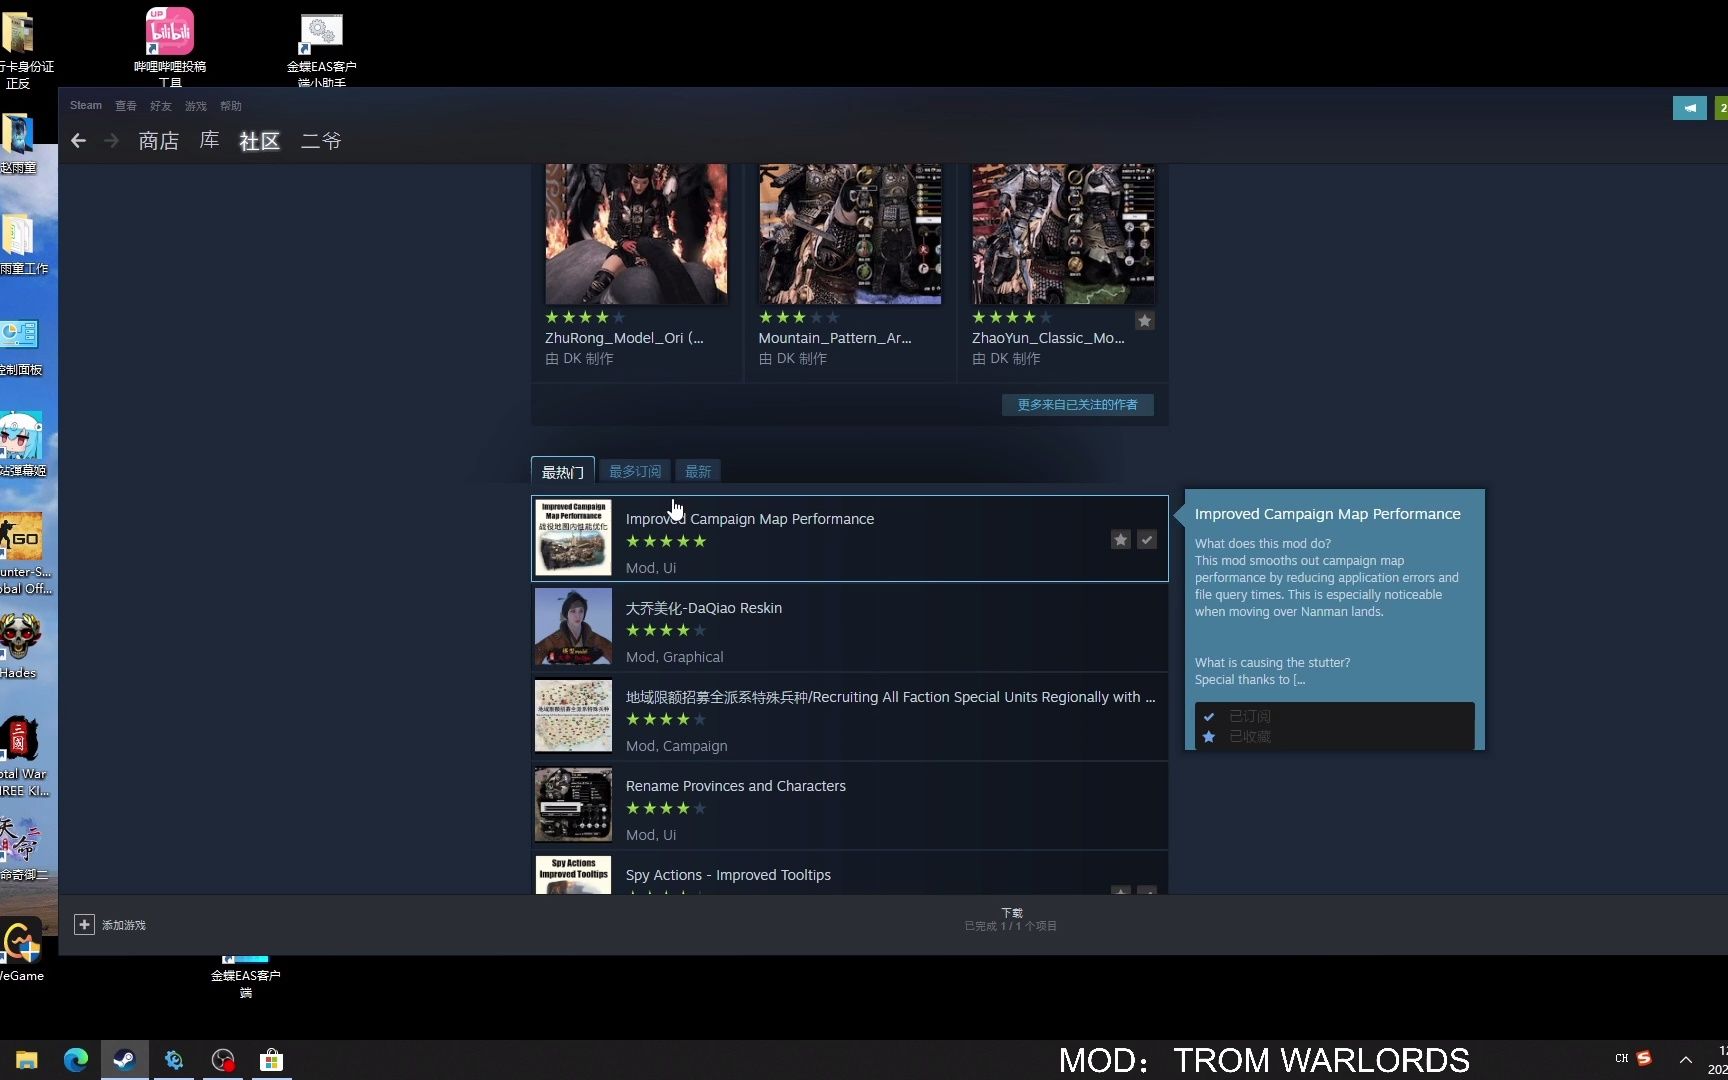Open Improved Campaign Map Performance title
Screen dimensions: 1728x1080
click(x=750, y=519)
